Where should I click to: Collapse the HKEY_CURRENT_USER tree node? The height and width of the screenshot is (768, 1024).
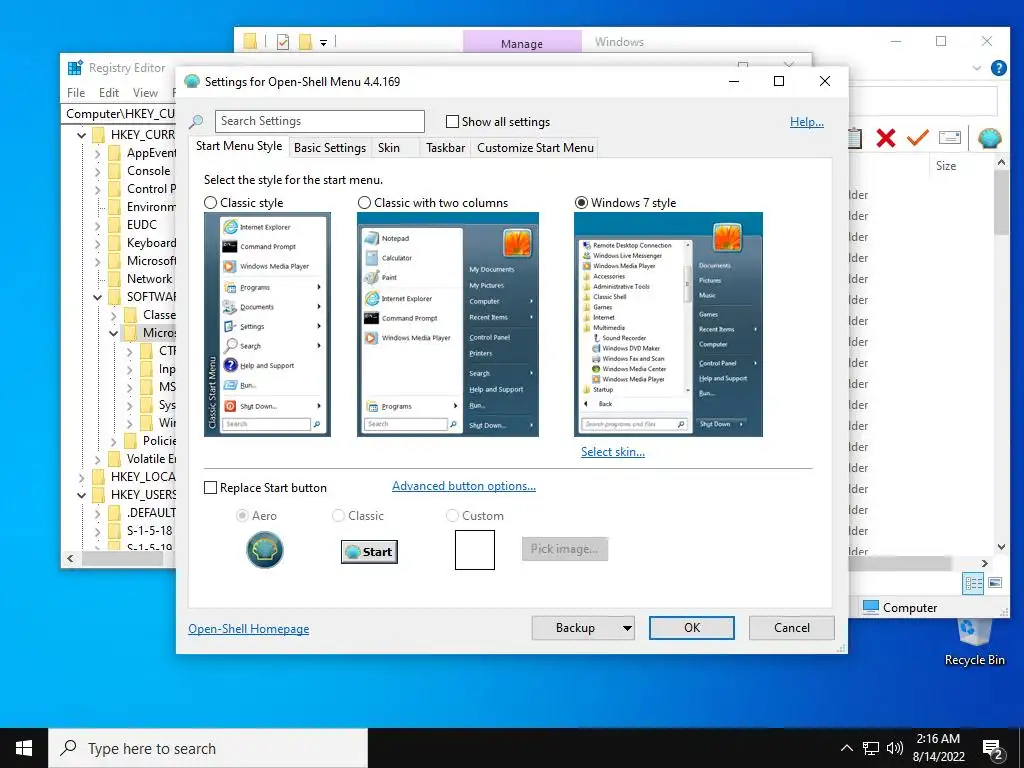(82, 135)
